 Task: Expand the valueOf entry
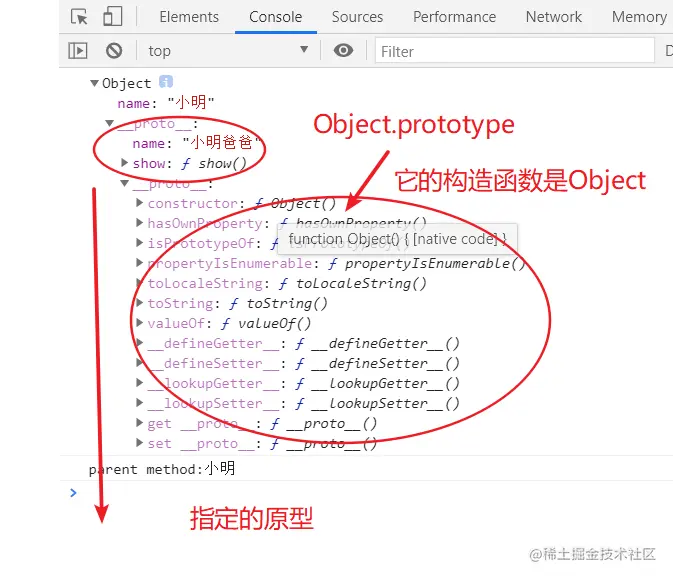pyautogui.click(x=139, y=322)
